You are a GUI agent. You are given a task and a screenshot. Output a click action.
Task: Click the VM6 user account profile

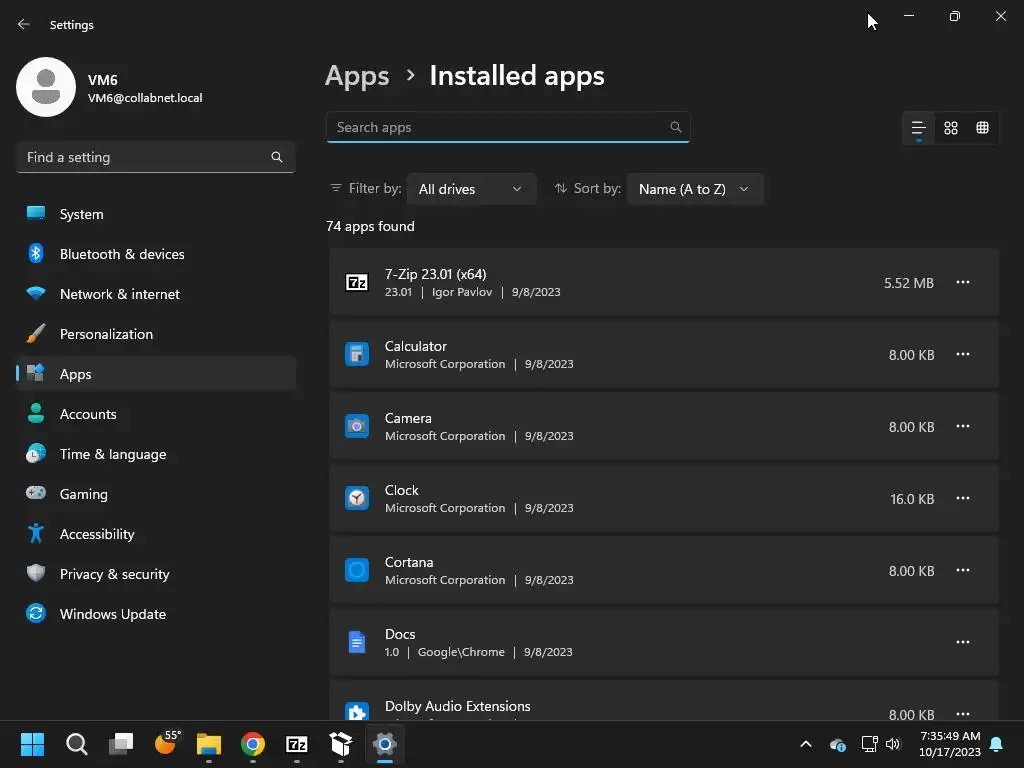[110, 88]
